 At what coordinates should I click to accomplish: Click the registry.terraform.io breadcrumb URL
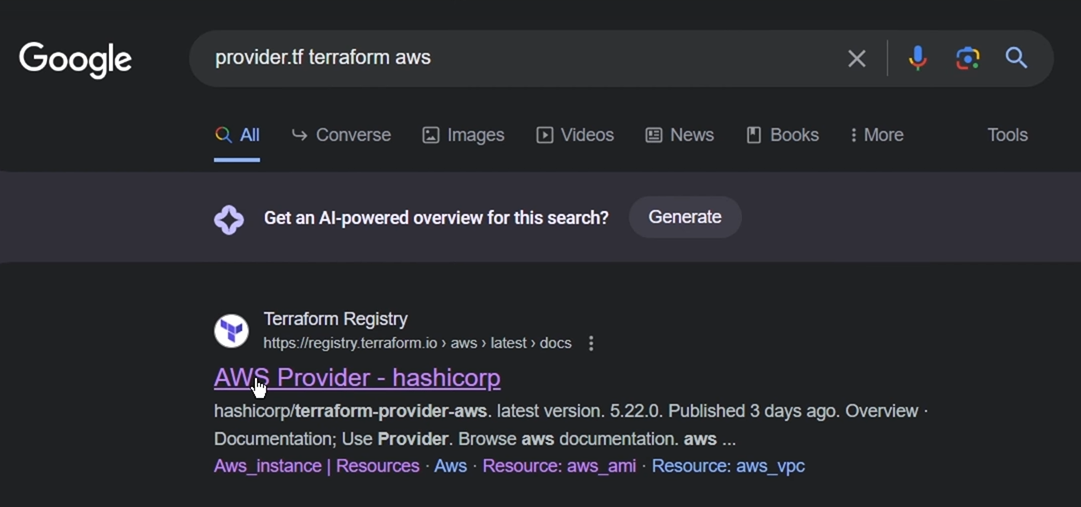417,344
